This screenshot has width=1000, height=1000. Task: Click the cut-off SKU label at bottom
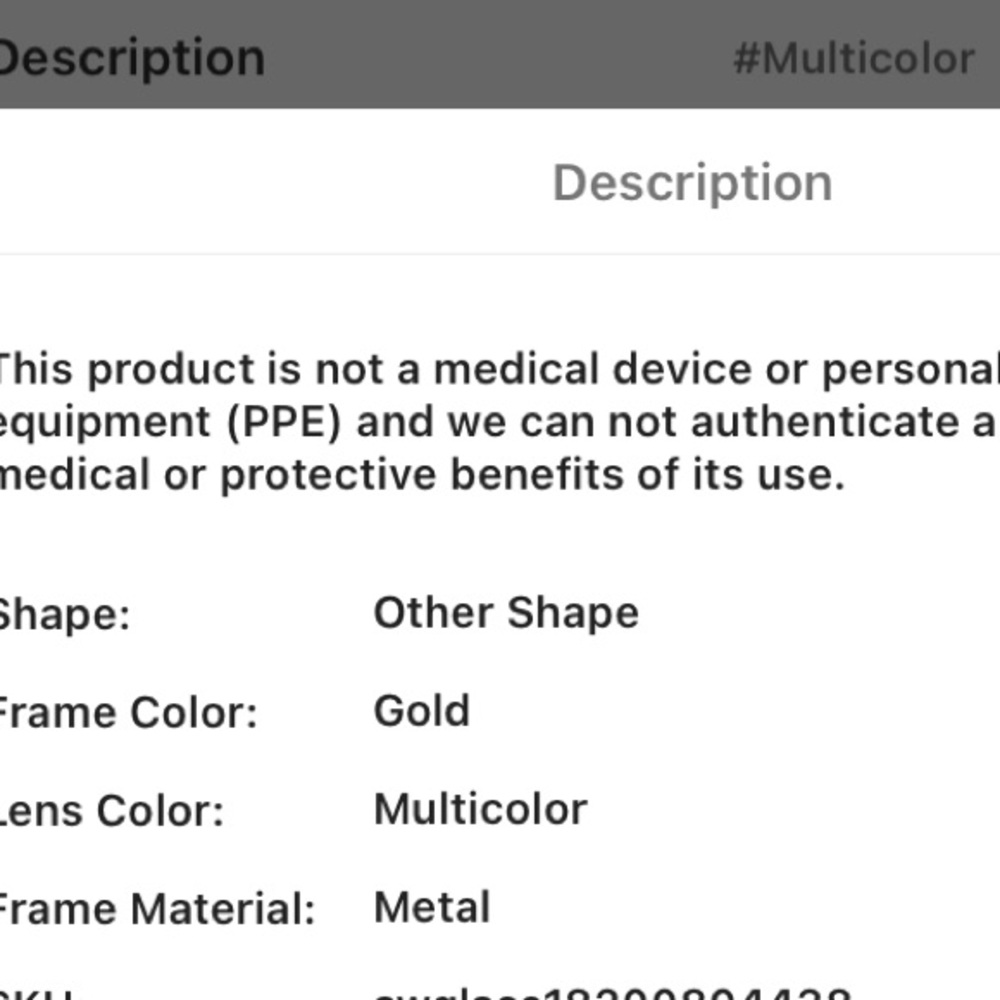click(36, 994)
